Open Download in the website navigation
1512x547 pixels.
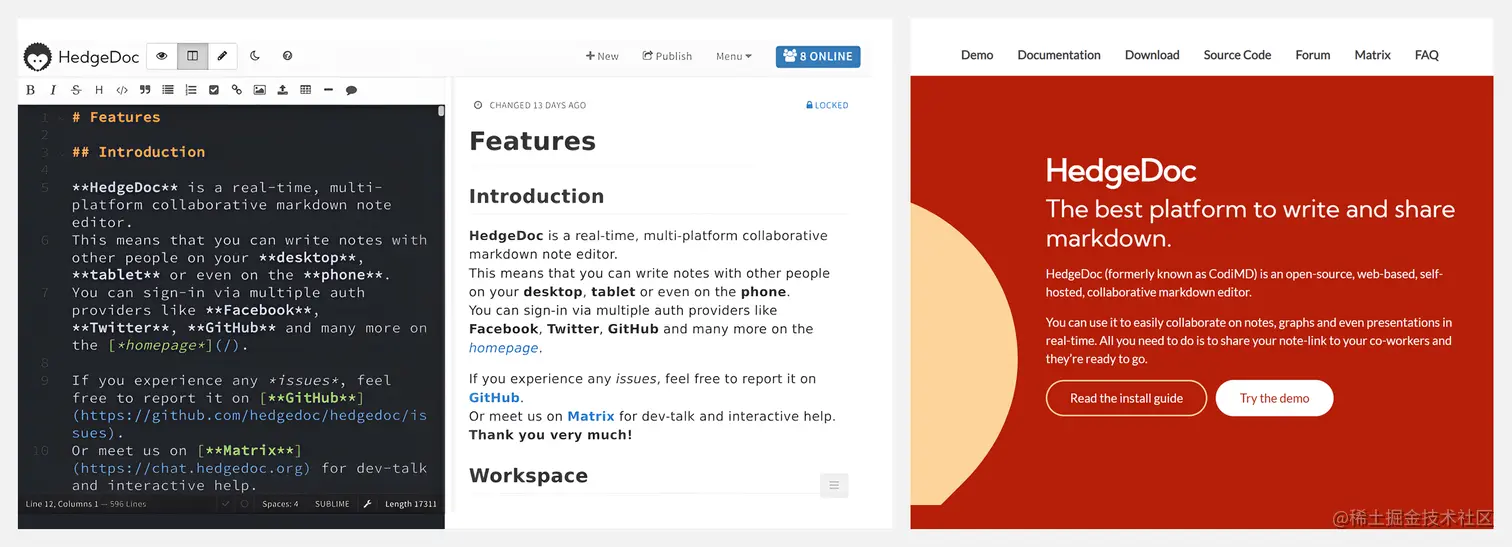point(1152,55)
